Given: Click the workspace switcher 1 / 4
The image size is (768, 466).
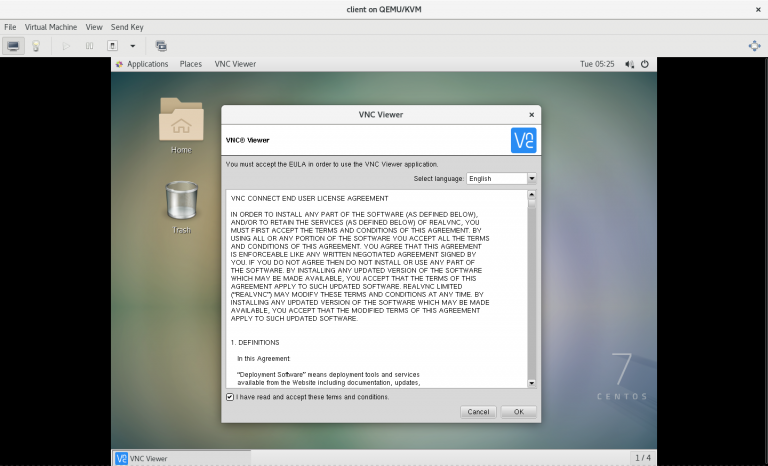Looking at the screenshot, I should click(643, 458).
